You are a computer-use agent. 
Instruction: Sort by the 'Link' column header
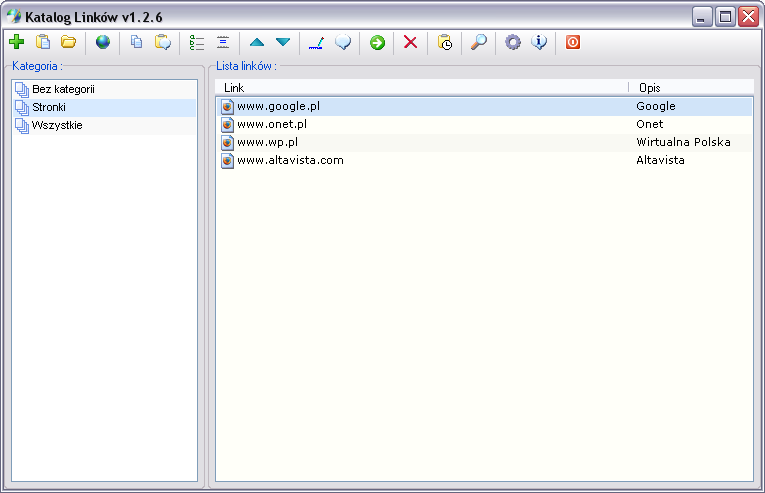pyautogui.click(x=420, y=88)
